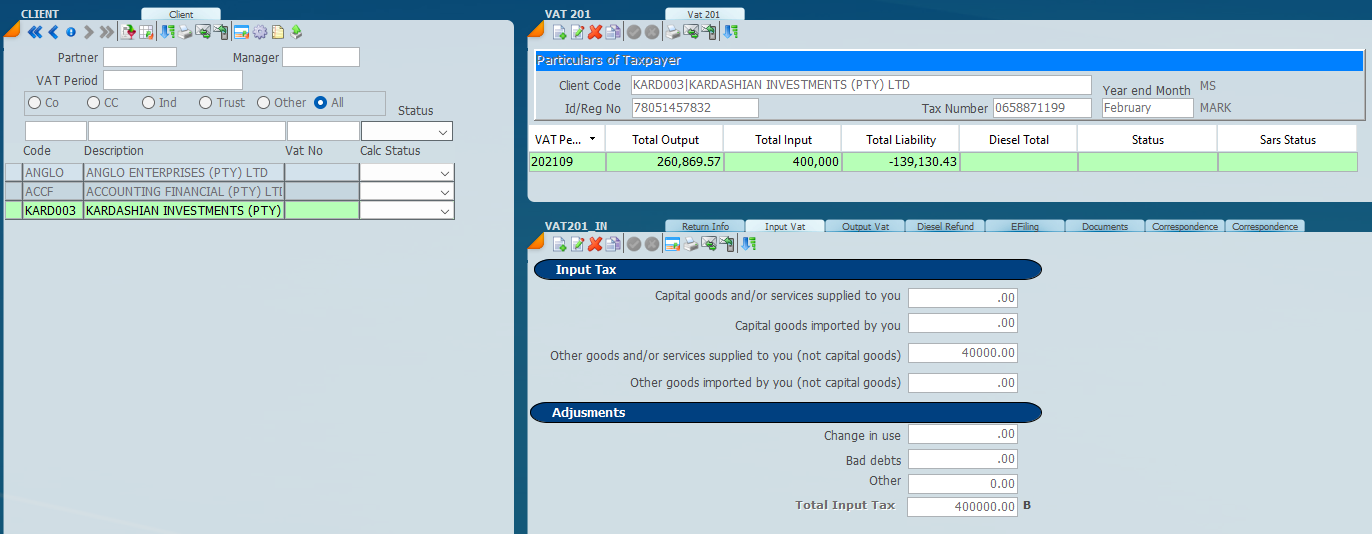Click the Total Liability column header
The image size is (1372, 534).
point(900,140)
